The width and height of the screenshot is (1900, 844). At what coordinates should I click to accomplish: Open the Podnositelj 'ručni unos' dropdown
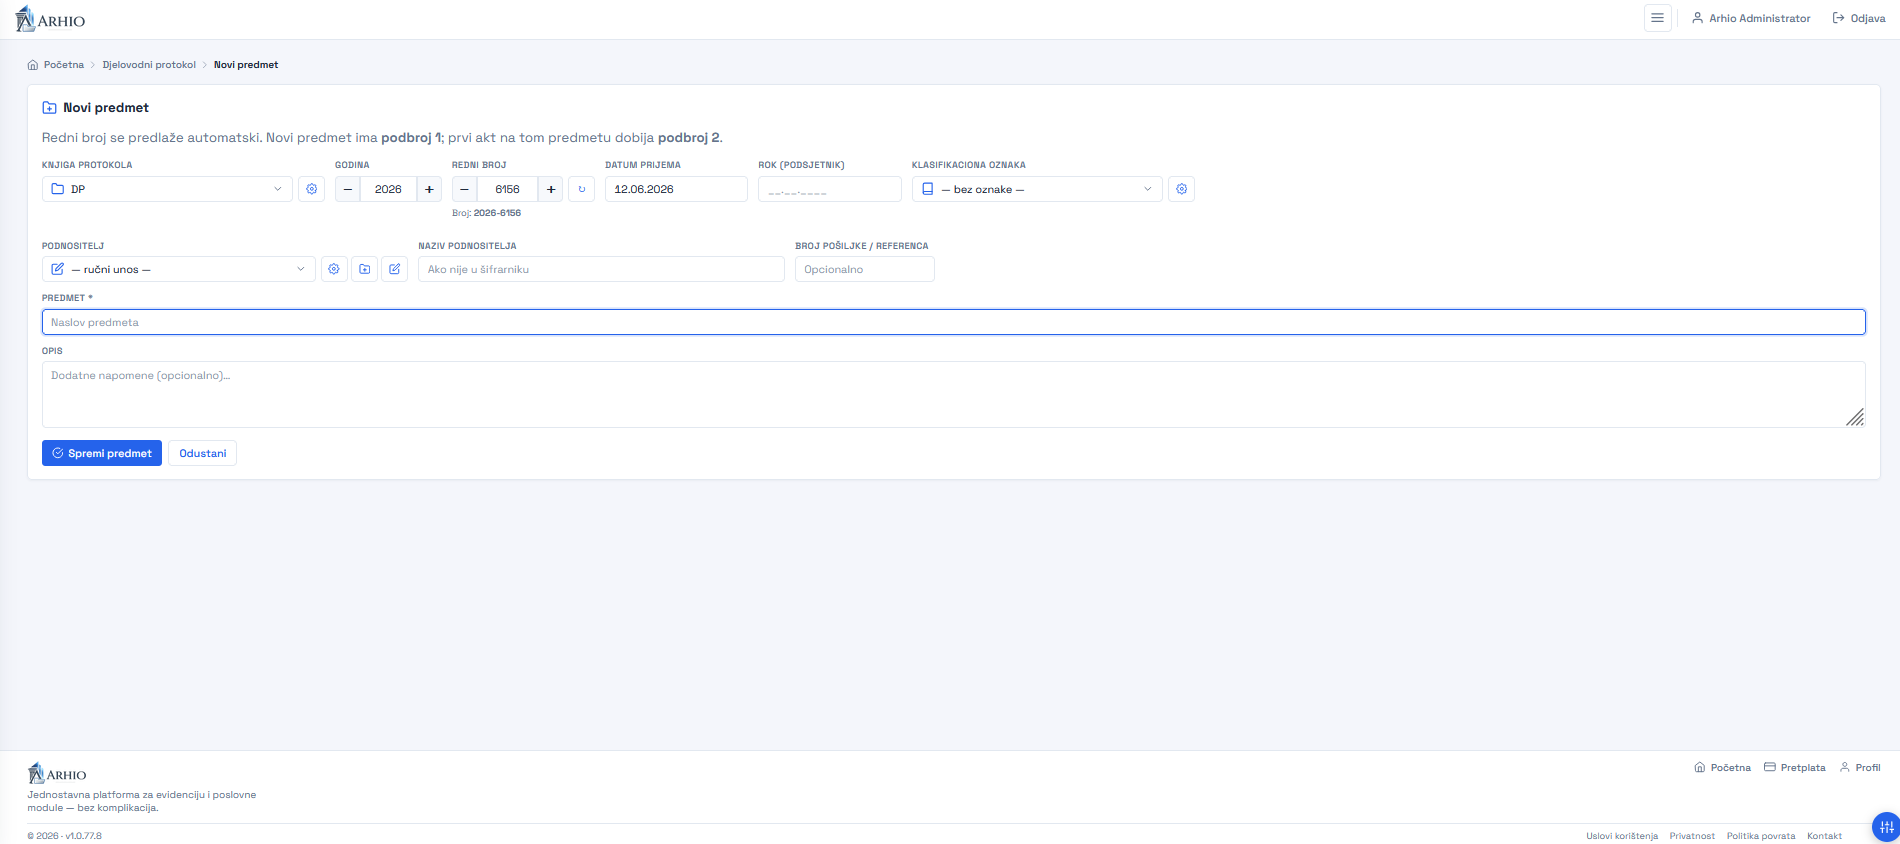tap(179, 269)
